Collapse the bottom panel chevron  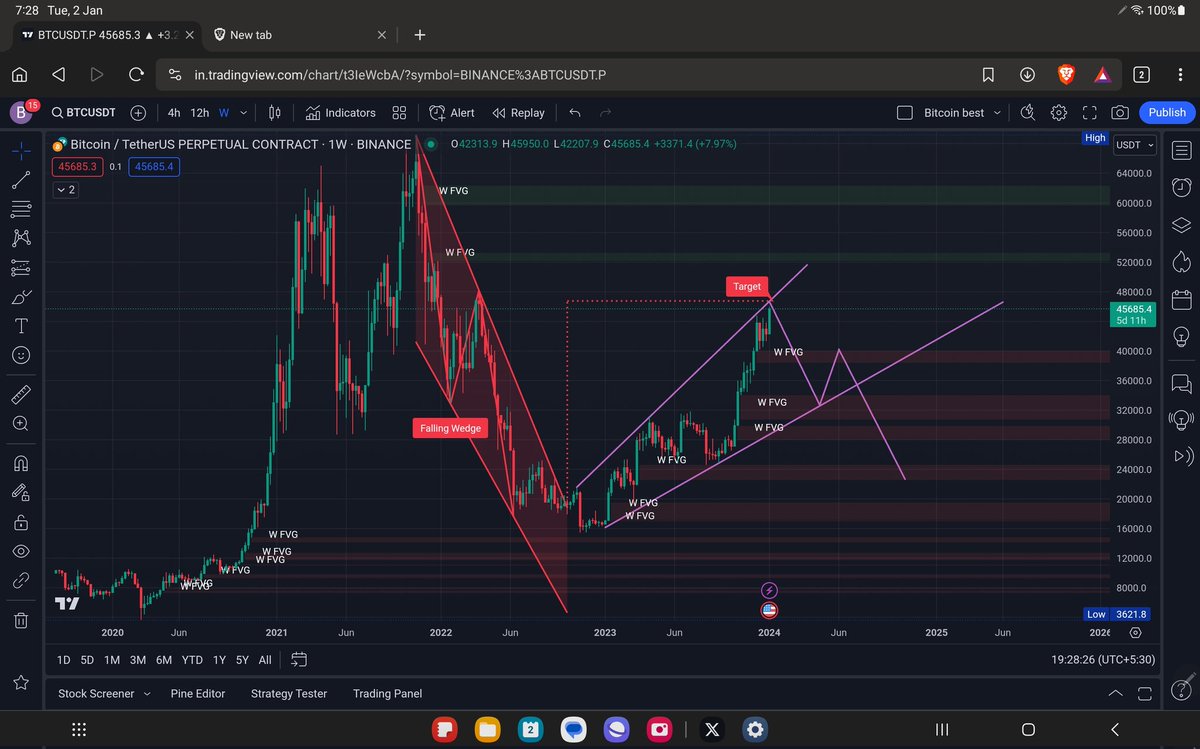pyautogui.click(x=1116, y=693)
